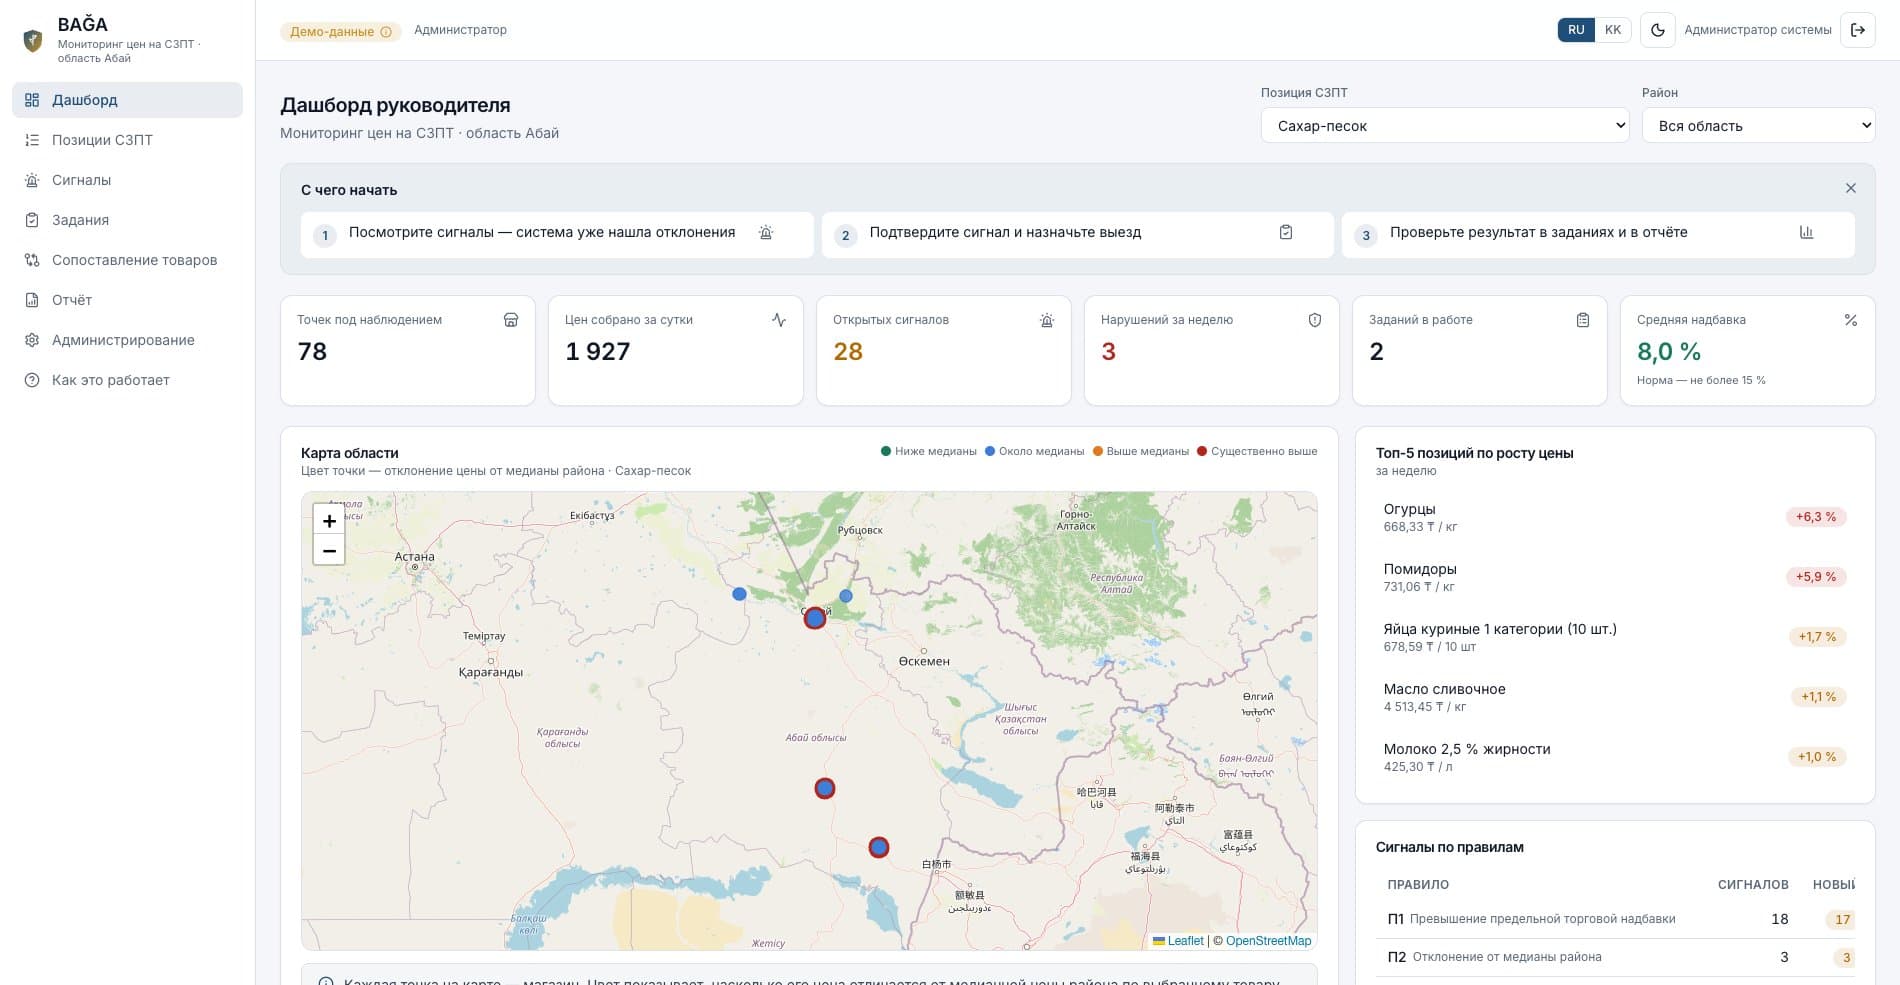Viewport: 1900px width, 985px height.
Task: Click the Сигналы siren icon in sidebar
Action: coord(32,180)
